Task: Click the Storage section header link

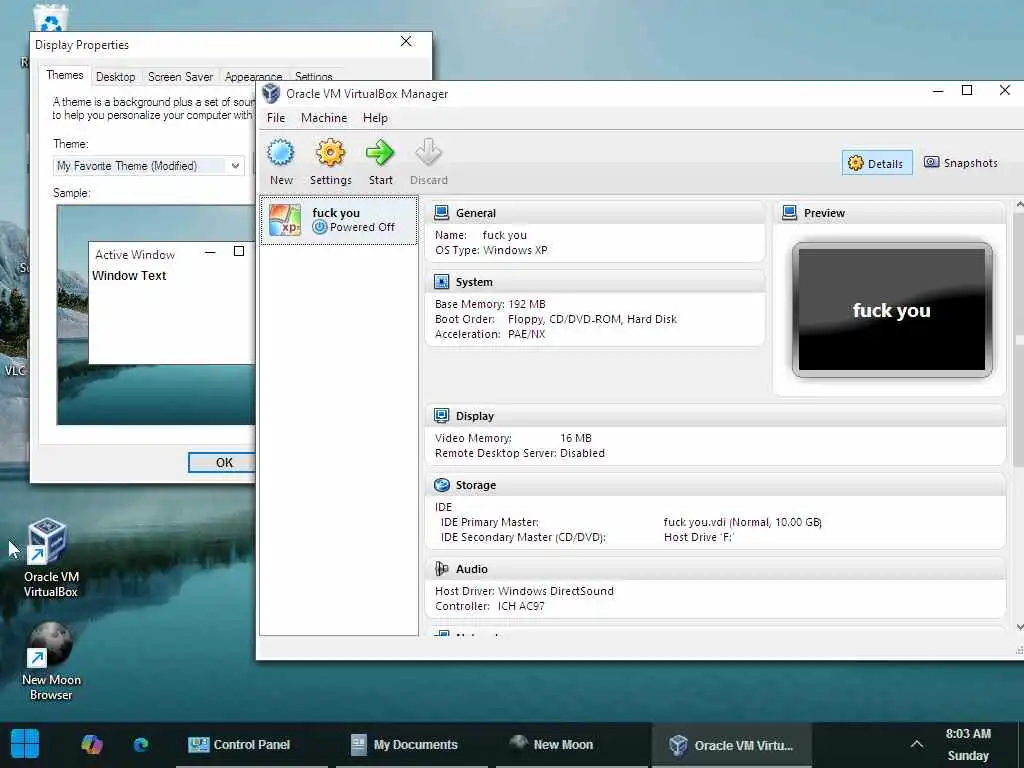Action: pos(475,485)
